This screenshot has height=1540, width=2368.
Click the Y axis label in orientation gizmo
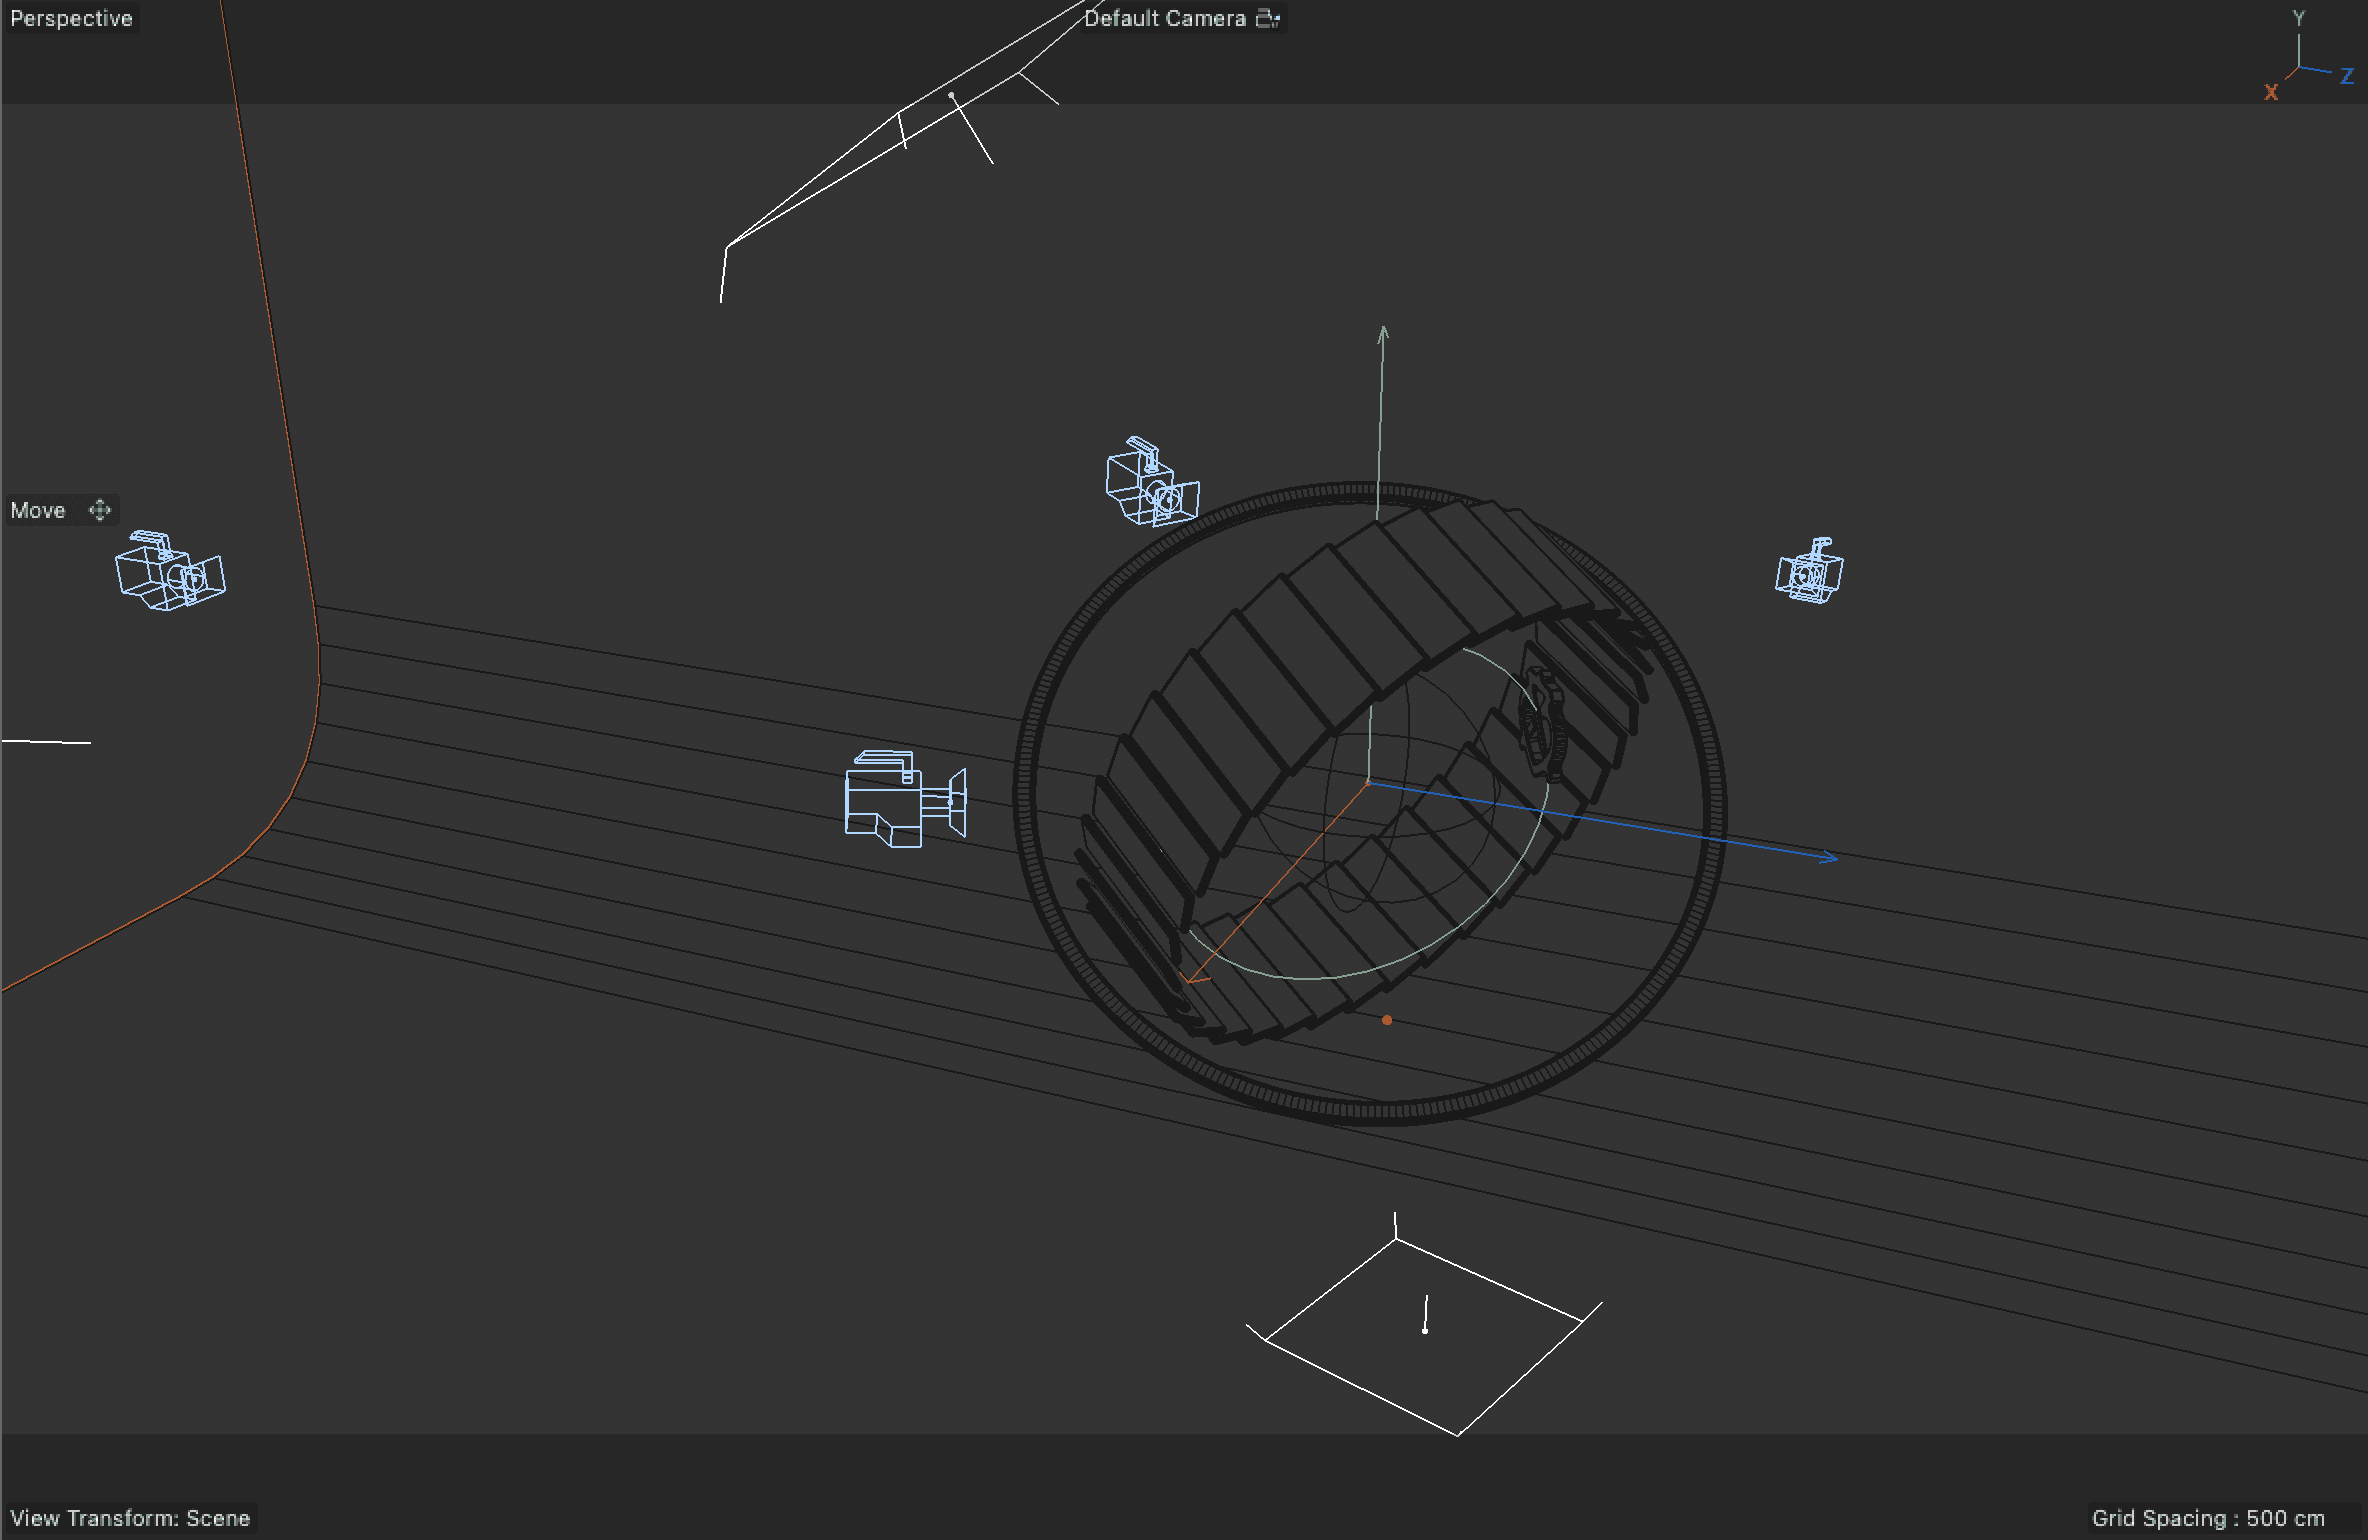2298,18
